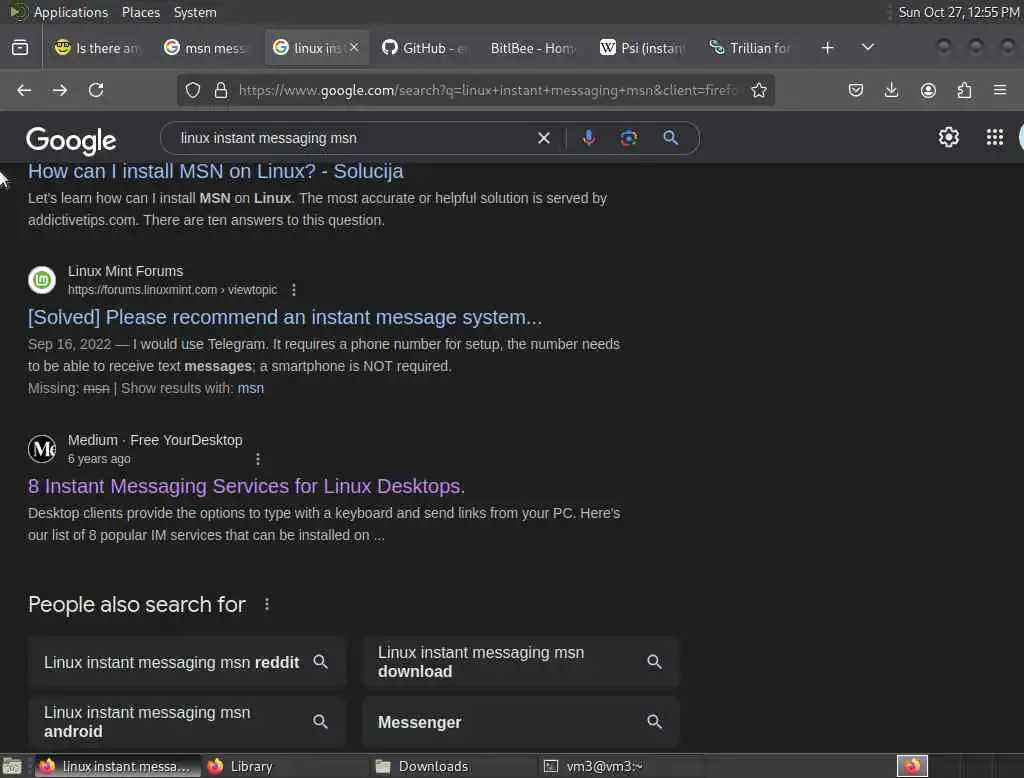The image size is (1024, 778).
Task: Search 'Linux instant messaging msn reddit' suggestion
Action: (x=187, y=662)
